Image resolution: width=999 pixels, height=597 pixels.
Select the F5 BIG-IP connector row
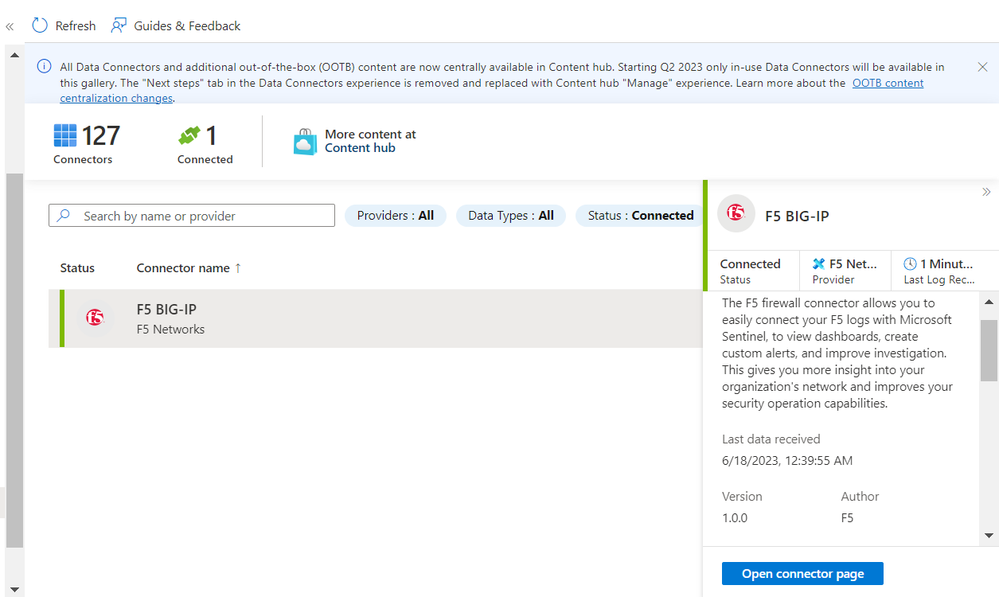(x=375, y=319)
